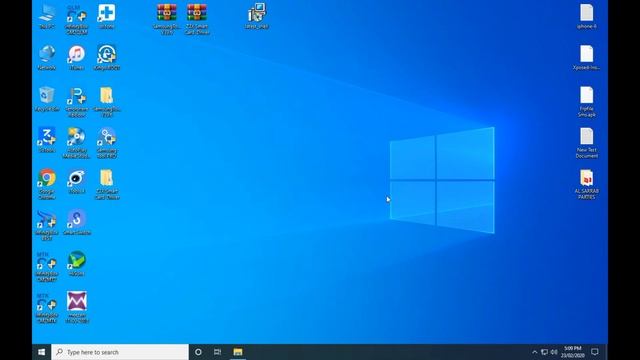Open the blue medical-cross app shortcut
640x360 pixels.
(107, 17)
